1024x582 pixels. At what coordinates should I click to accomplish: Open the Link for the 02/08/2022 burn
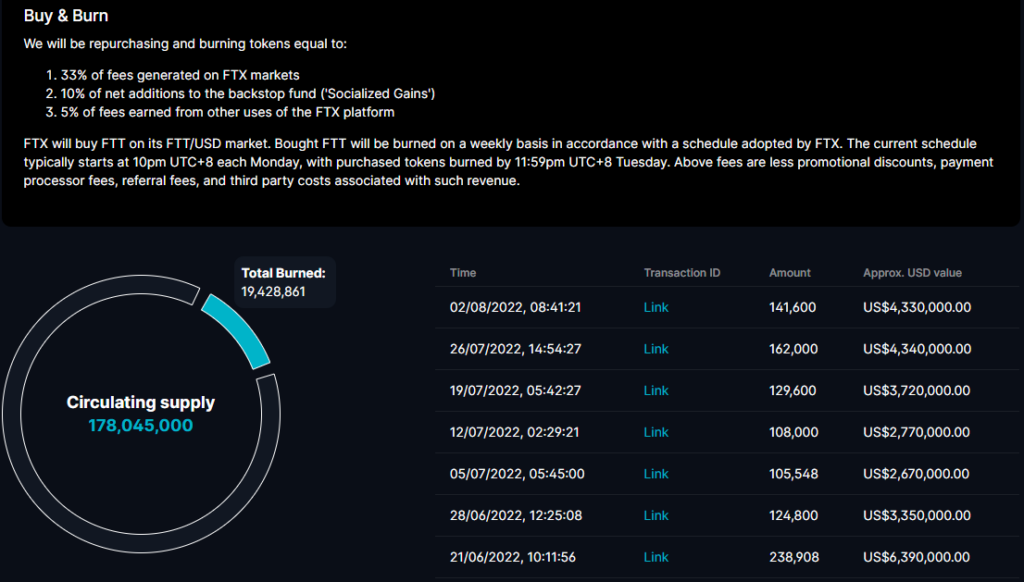[x=656, y=307]
